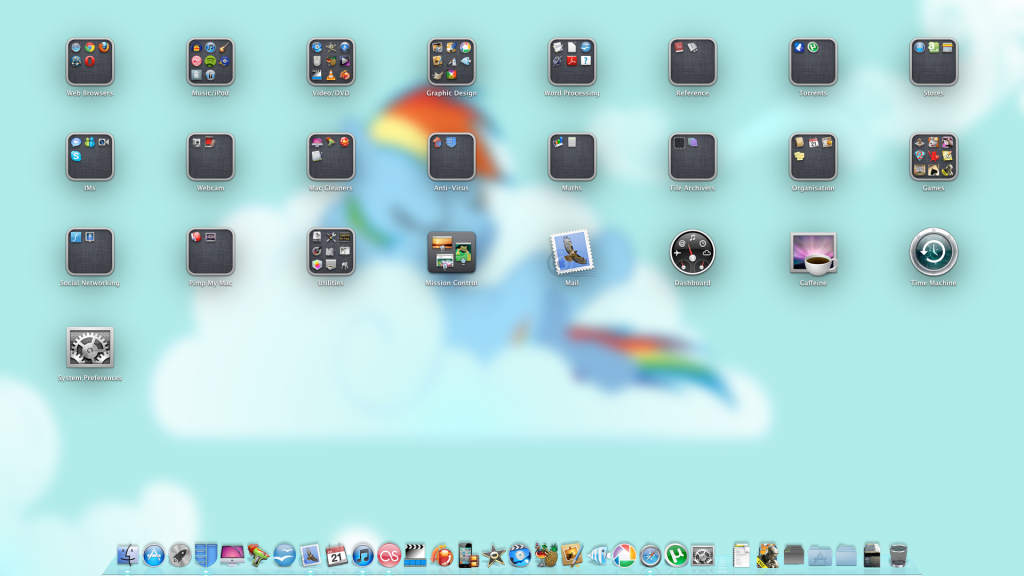1024x576 pixels.
Task: Open the Maths folder
Action: tap(572, 157)
